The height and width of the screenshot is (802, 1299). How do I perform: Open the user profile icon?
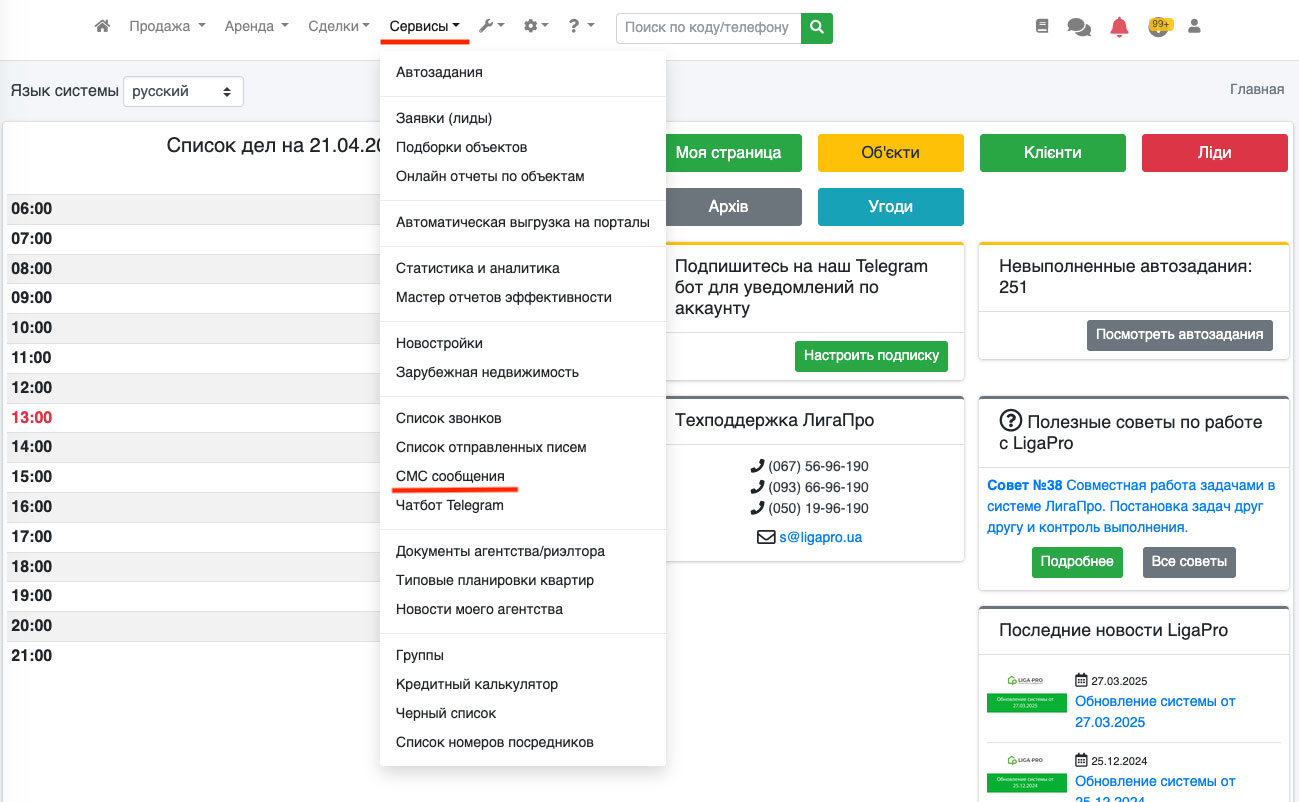click(1194, 27)
